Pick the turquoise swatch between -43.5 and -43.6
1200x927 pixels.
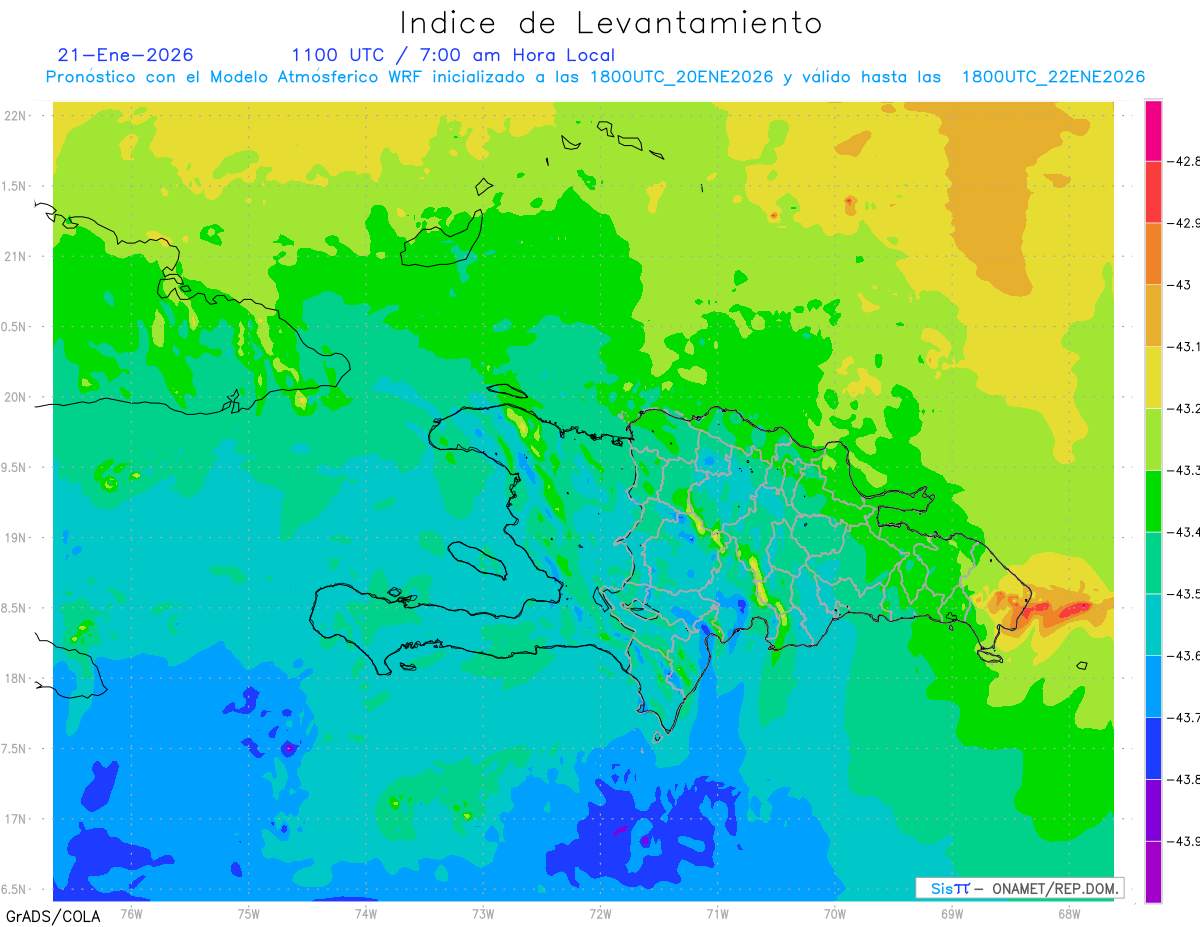(1153, 625)
